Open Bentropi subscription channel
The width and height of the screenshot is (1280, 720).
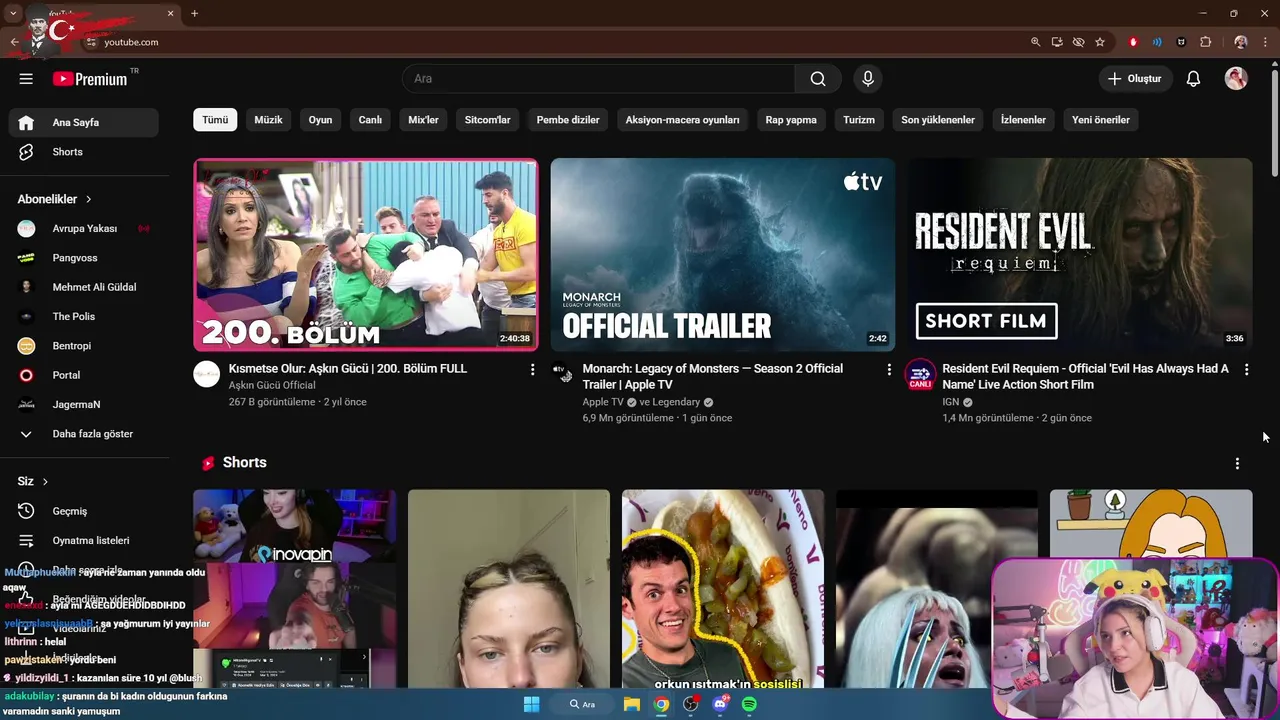84,346
